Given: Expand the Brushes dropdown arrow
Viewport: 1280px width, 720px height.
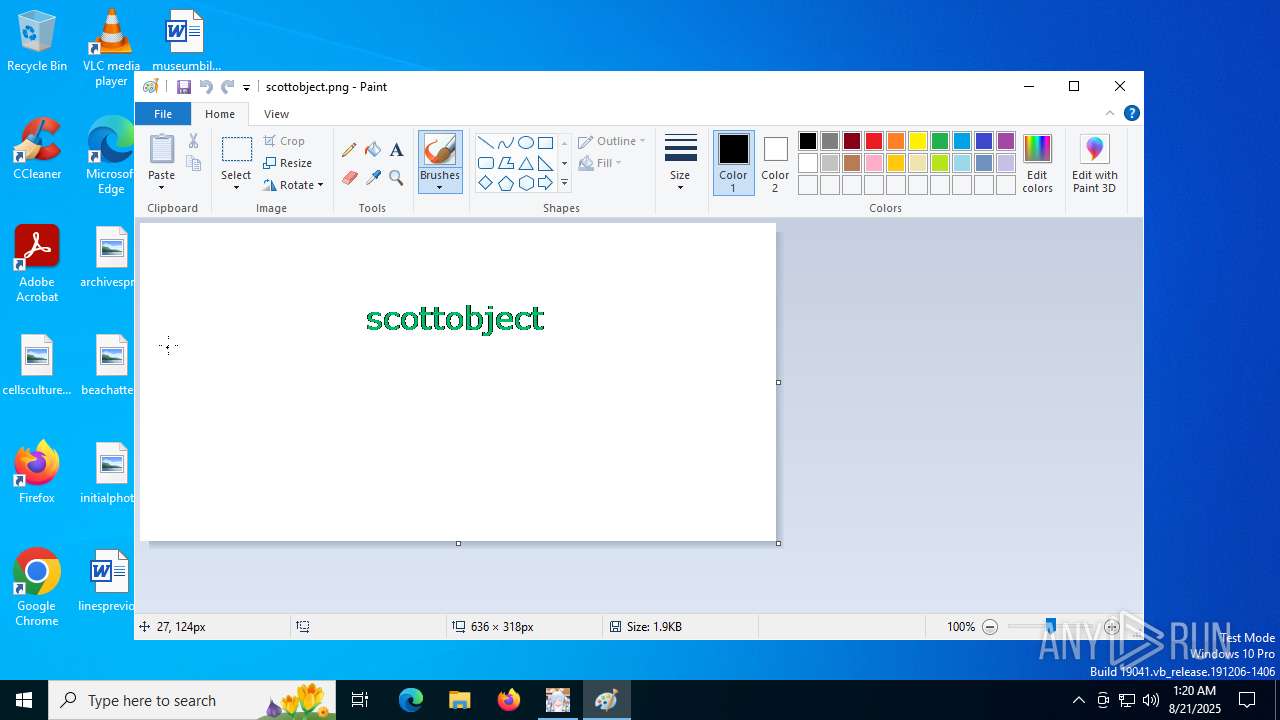Looking at the screenshot, I should (440, 187).
